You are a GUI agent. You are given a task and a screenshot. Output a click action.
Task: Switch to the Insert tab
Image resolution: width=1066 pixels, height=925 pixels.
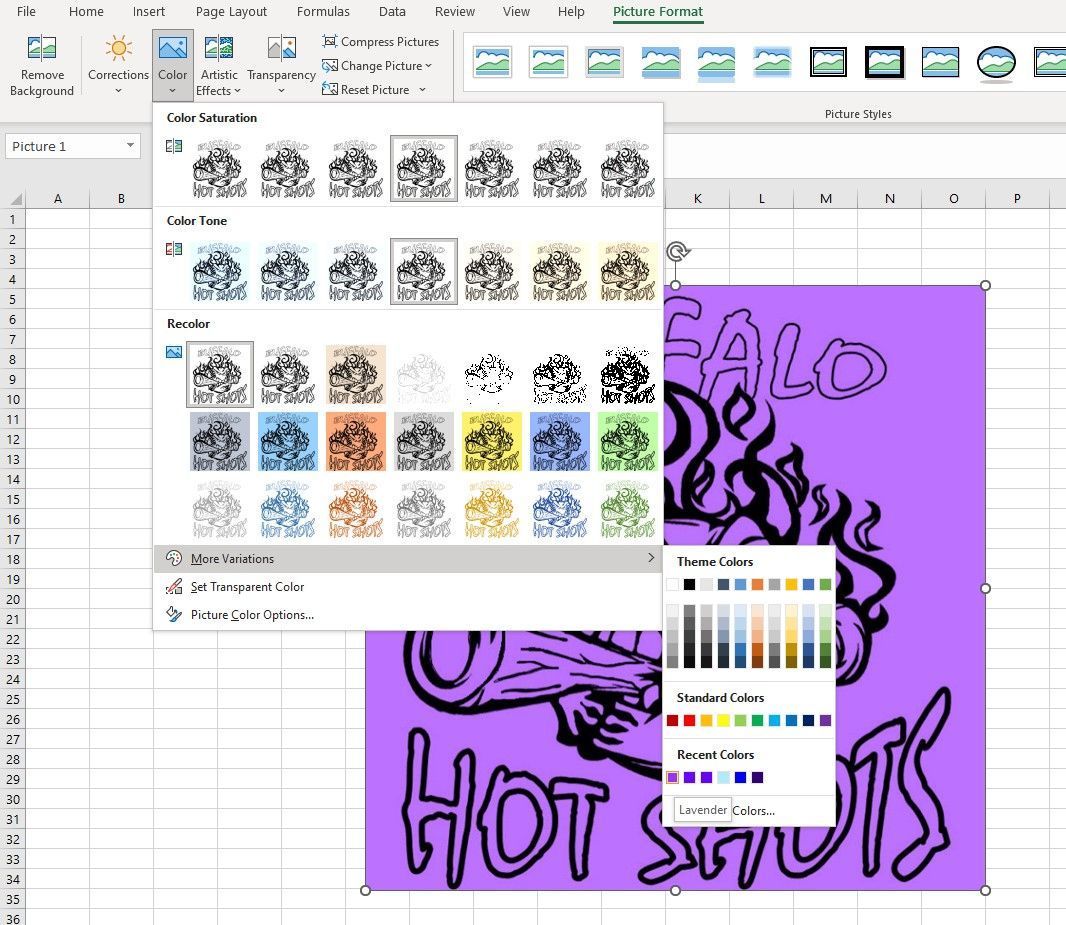click(148, 12)
